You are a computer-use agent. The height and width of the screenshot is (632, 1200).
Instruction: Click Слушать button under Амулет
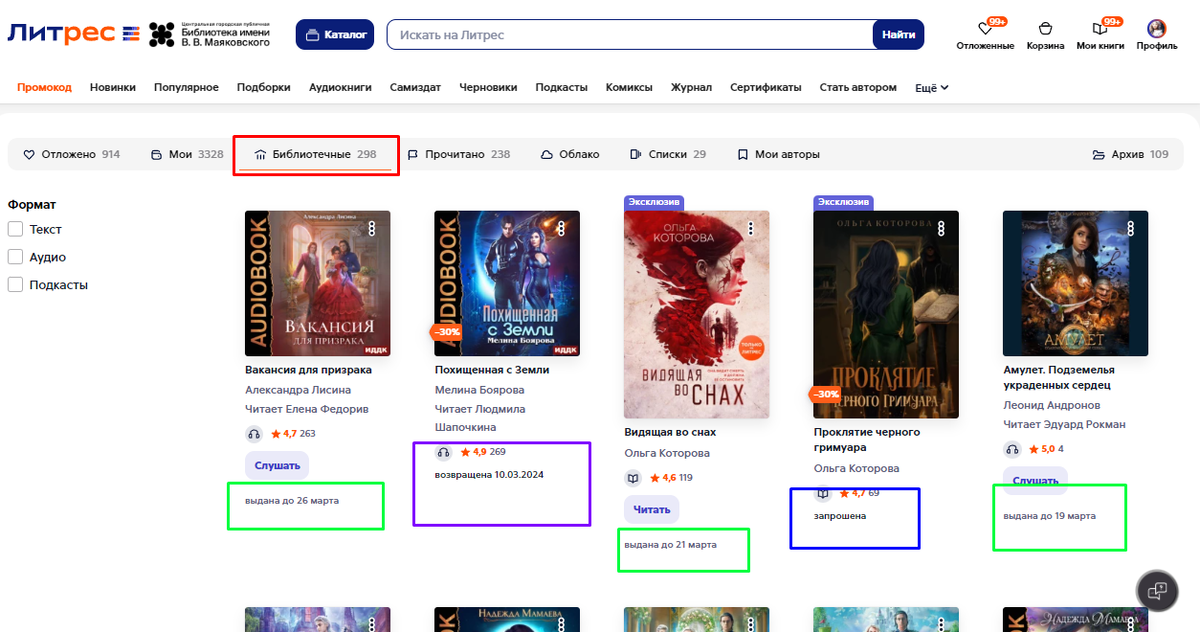pos(1035,479)
